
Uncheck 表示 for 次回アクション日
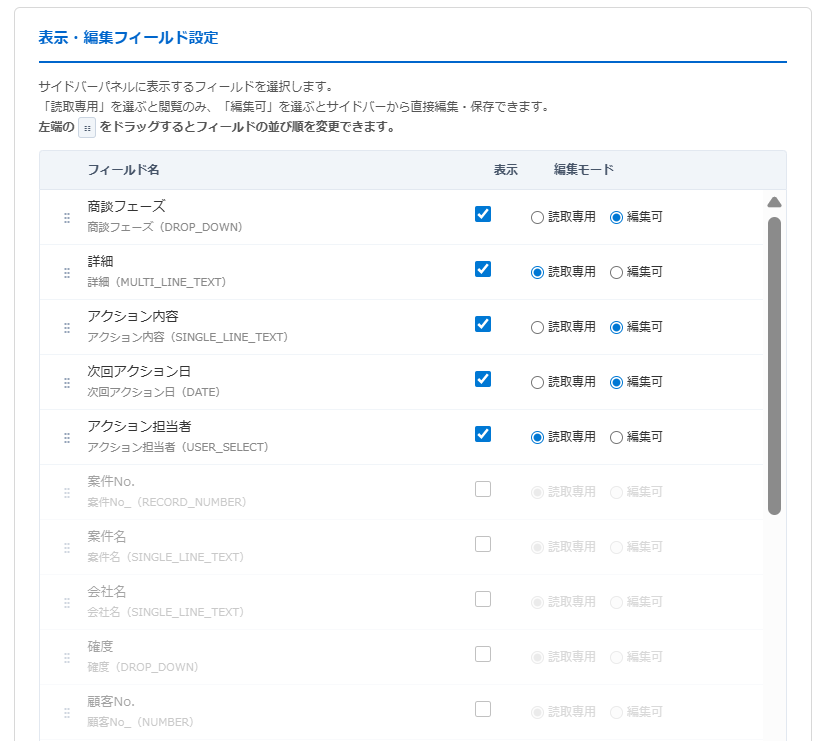coord(483,379)
